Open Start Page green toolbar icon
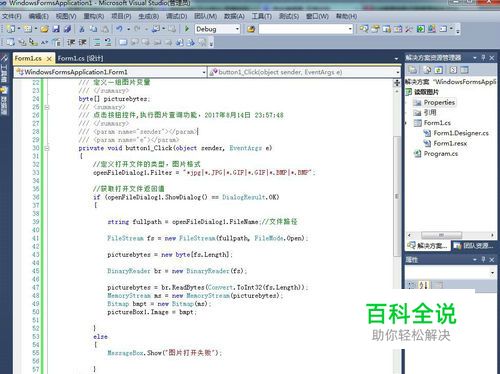 coord(420,29)
